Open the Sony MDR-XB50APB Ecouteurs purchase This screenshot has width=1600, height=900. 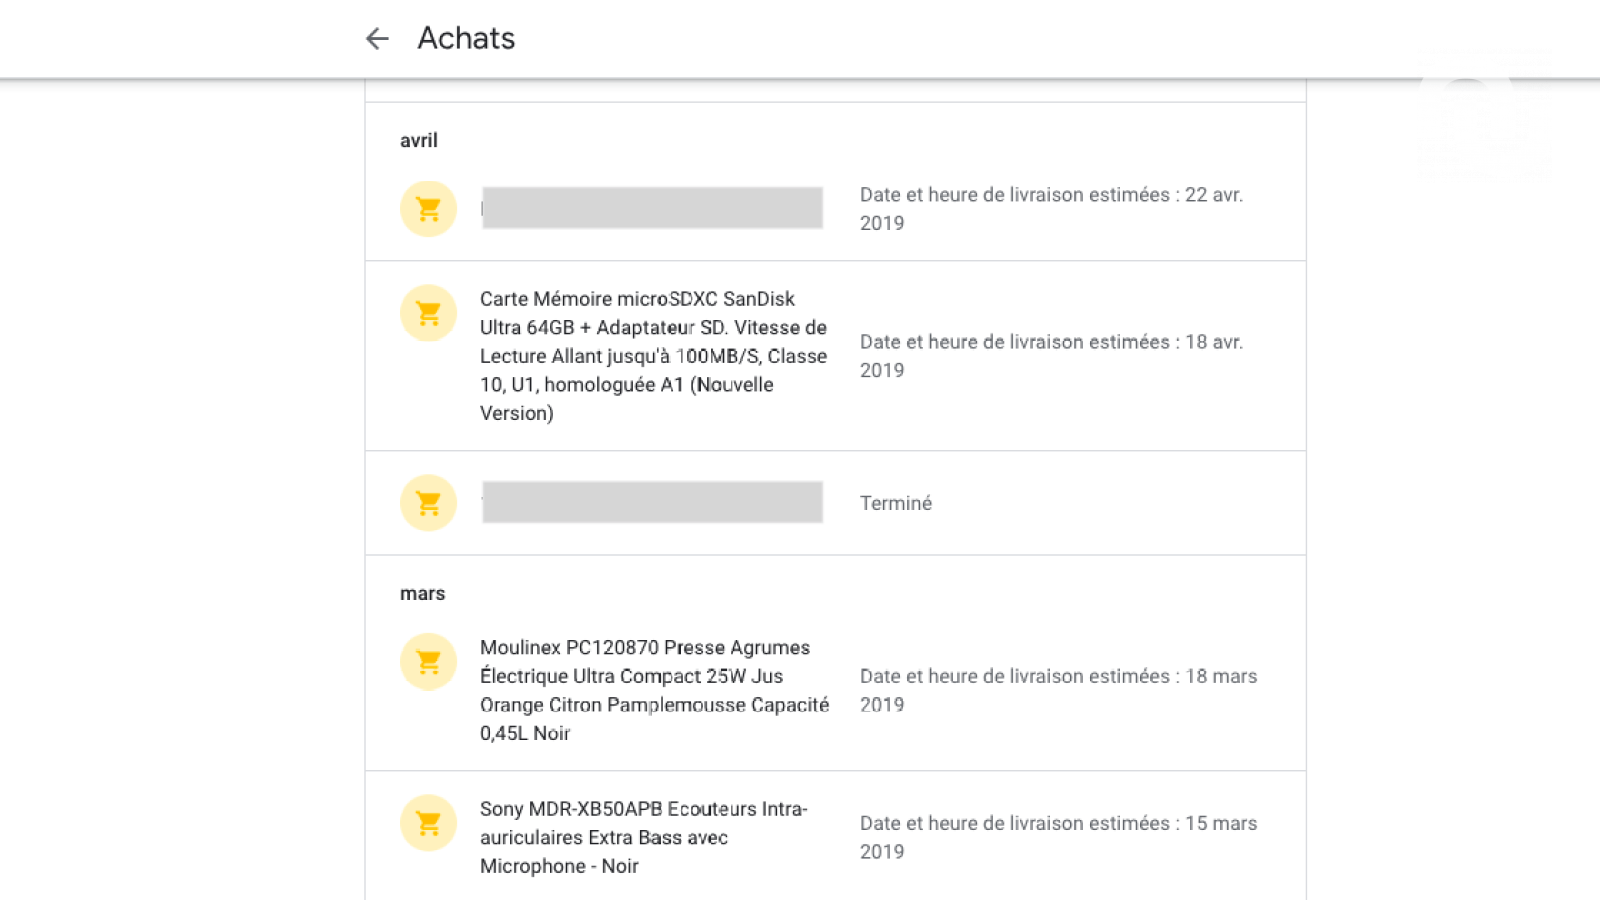[x=643, y=837]
